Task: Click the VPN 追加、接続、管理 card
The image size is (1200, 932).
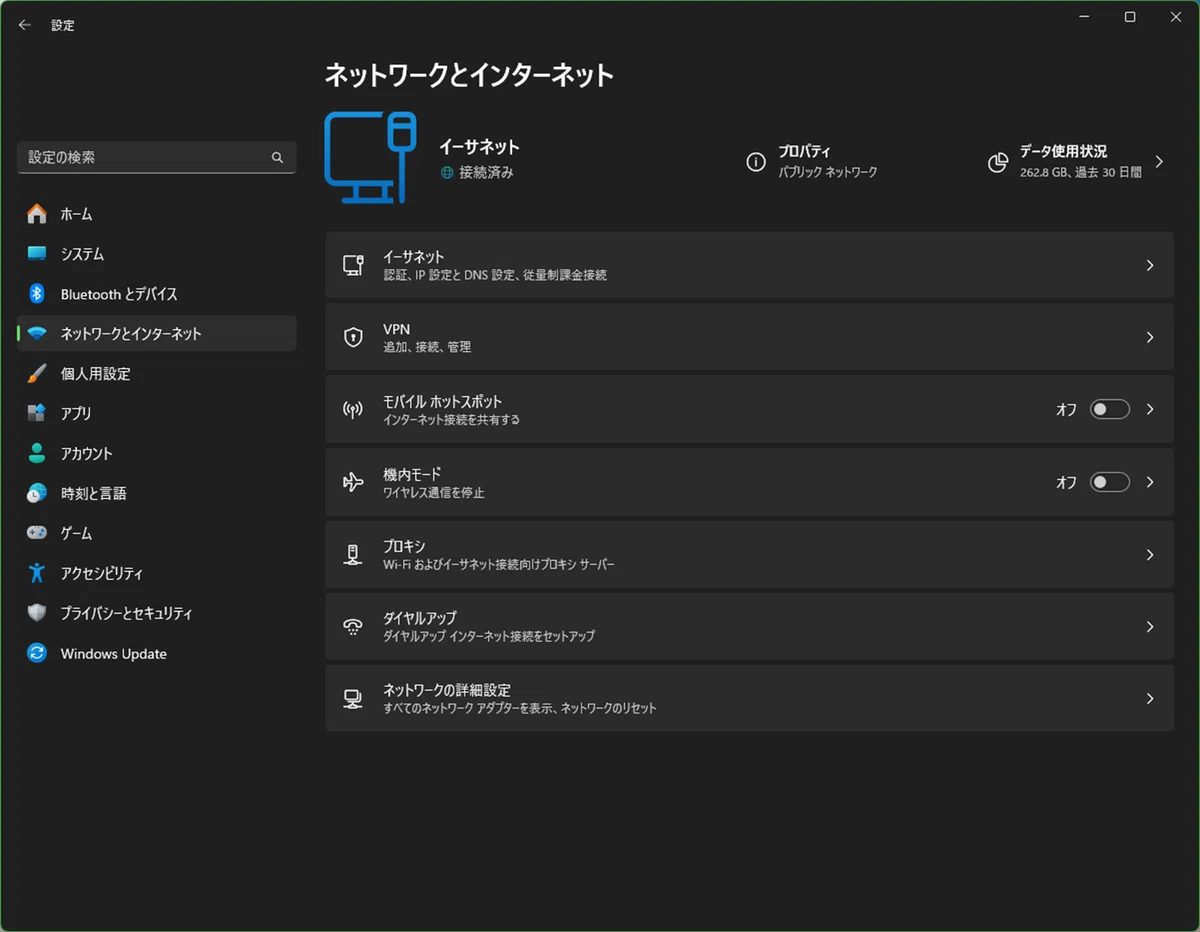Action: click(x=749, y=337)
